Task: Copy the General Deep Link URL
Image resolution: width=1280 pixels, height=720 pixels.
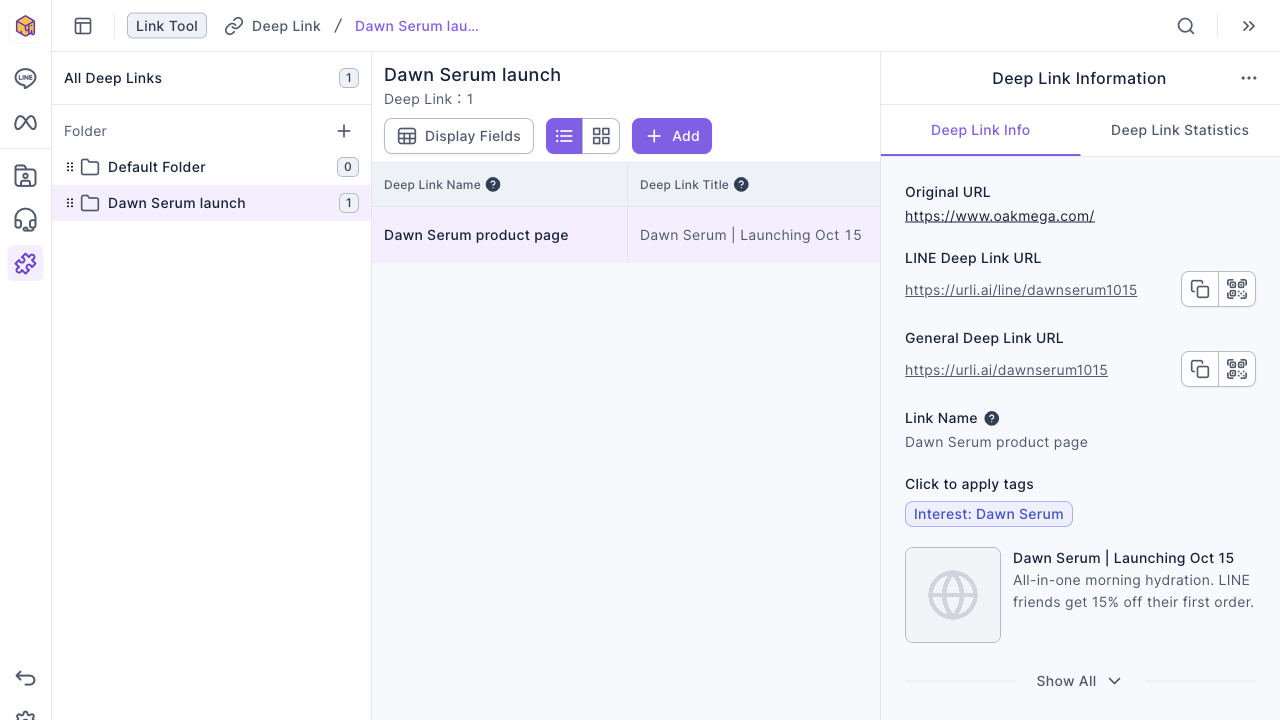Action: [1200, 369]
